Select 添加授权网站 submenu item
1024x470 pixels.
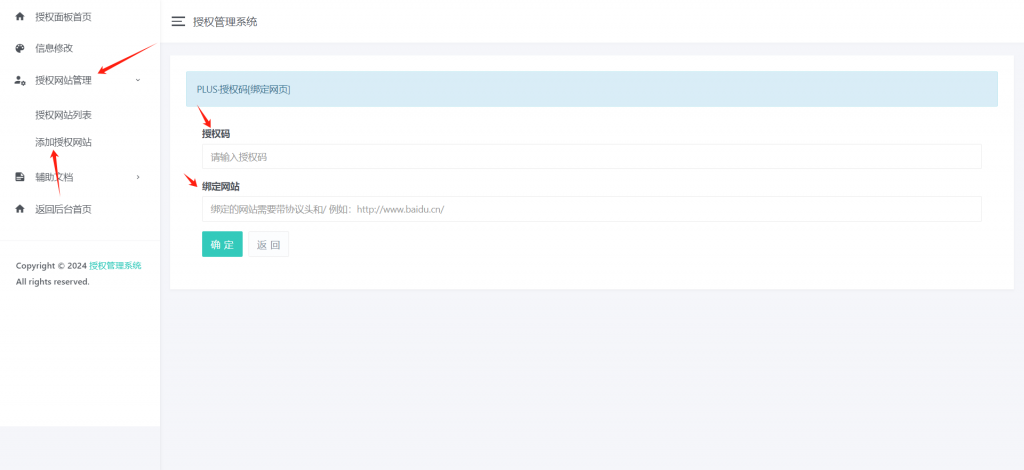pyautogui.click(x=63, y=142)
